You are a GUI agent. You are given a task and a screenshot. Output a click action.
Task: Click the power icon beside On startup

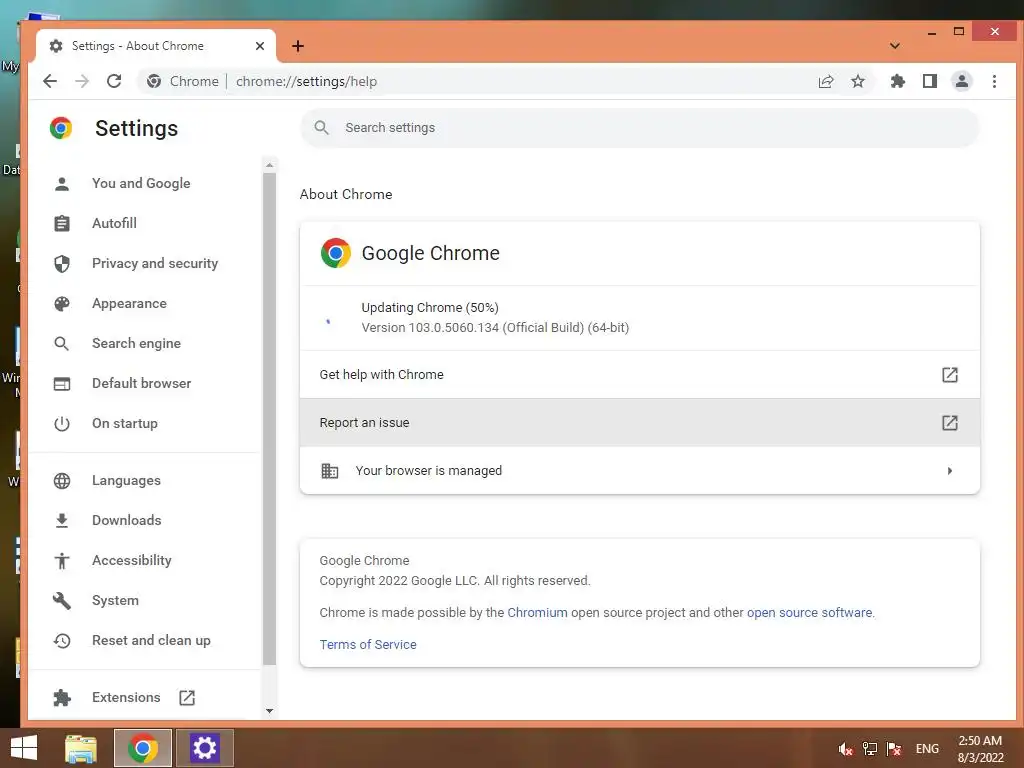click(62, 423)
